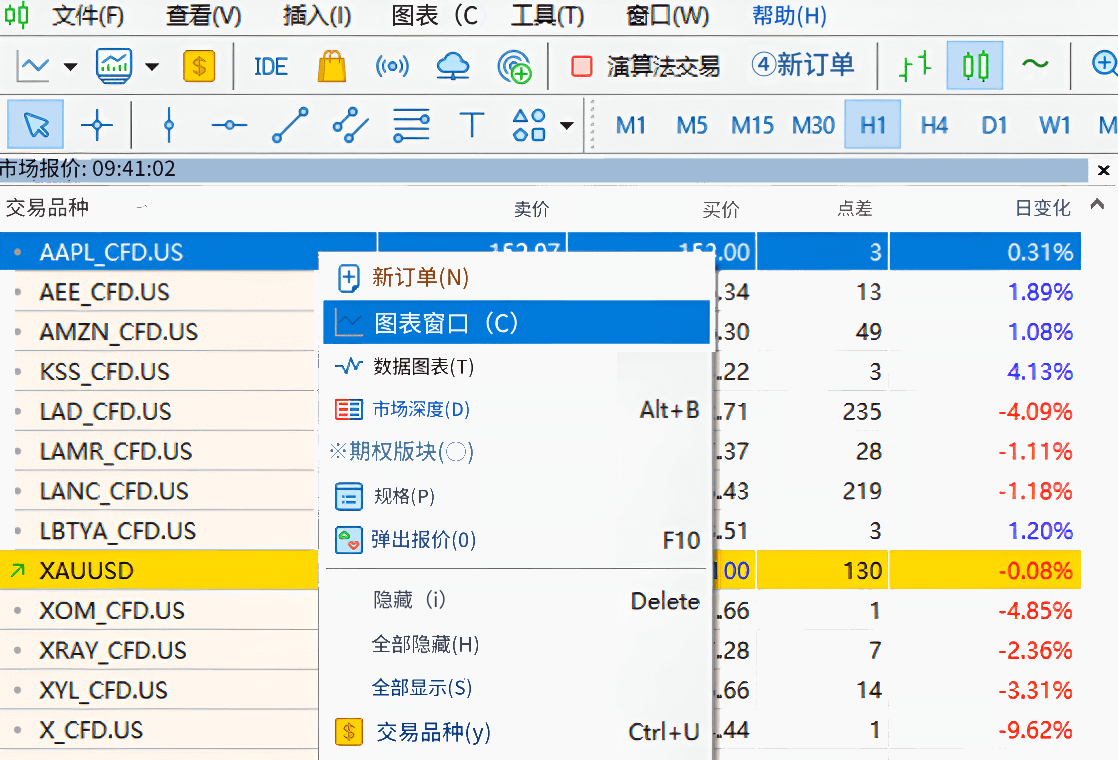
Task: Select the trendline drawing tool
Action: click(290, 125)
